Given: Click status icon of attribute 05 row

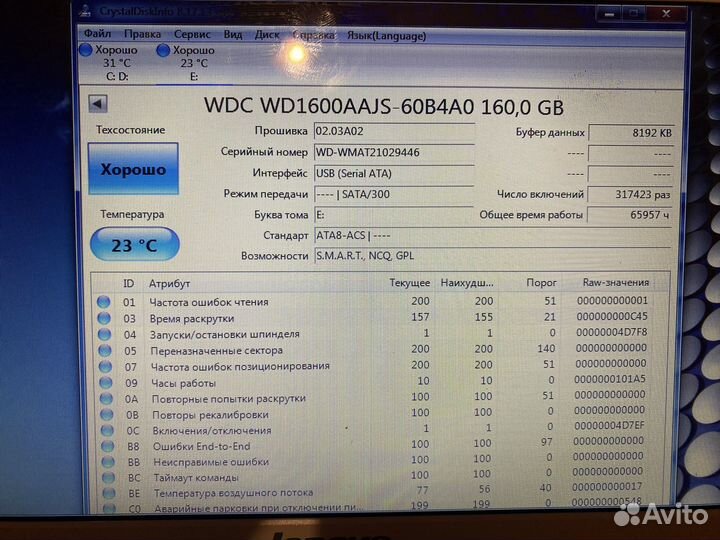Looking at the screenshot, I should pos(105,350).
